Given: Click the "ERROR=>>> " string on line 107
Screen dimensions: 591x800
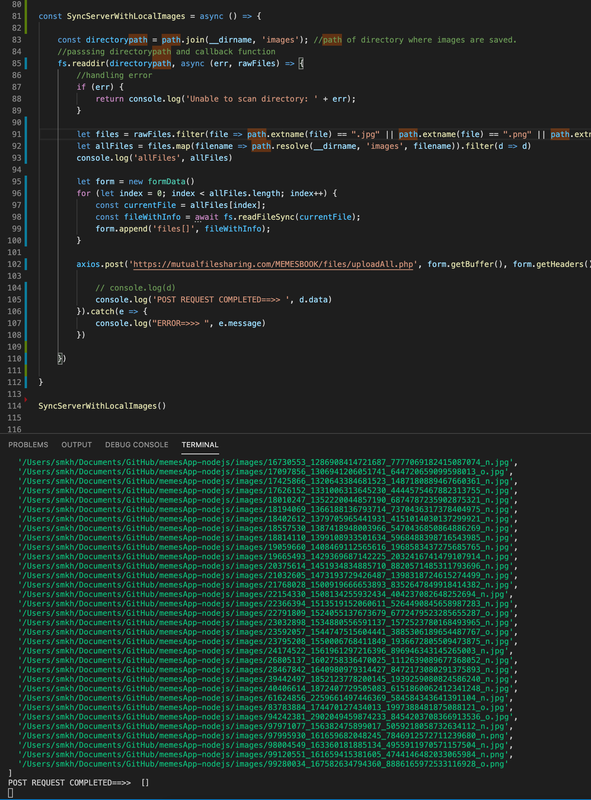Looking at the screenshot, I should (181, 323).
